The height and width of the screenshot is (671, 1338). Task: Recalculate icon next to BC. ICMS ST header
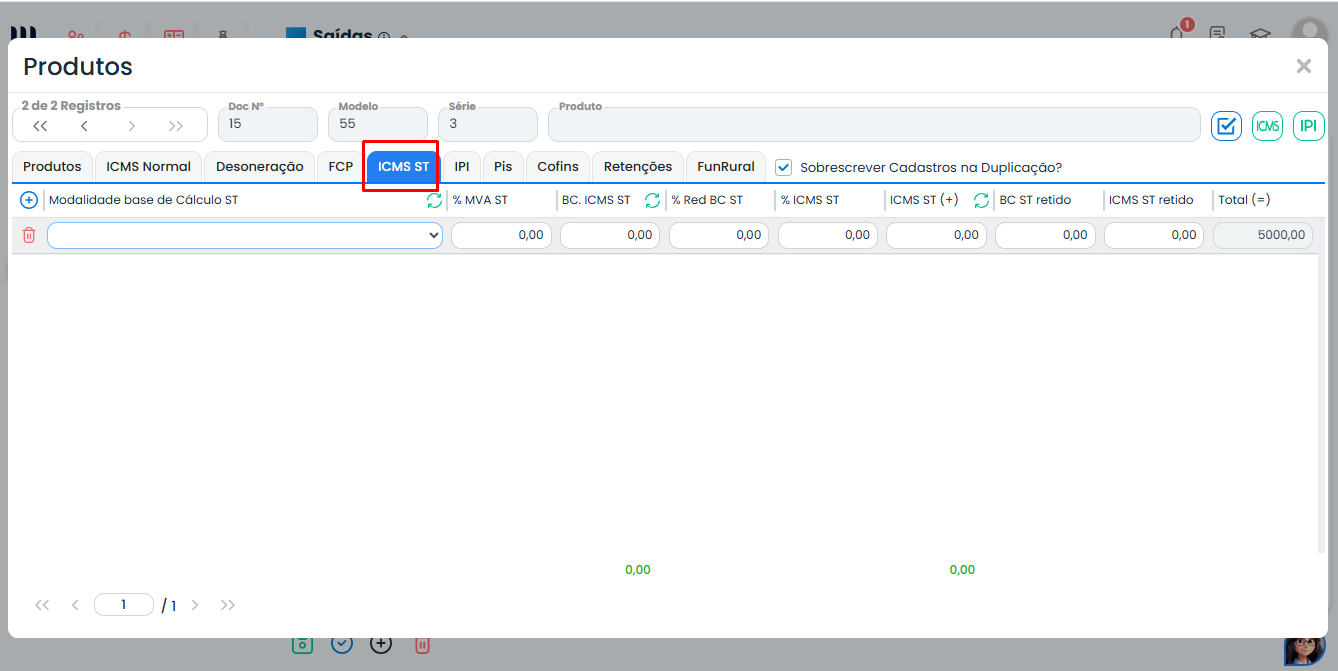click(652, 200)
